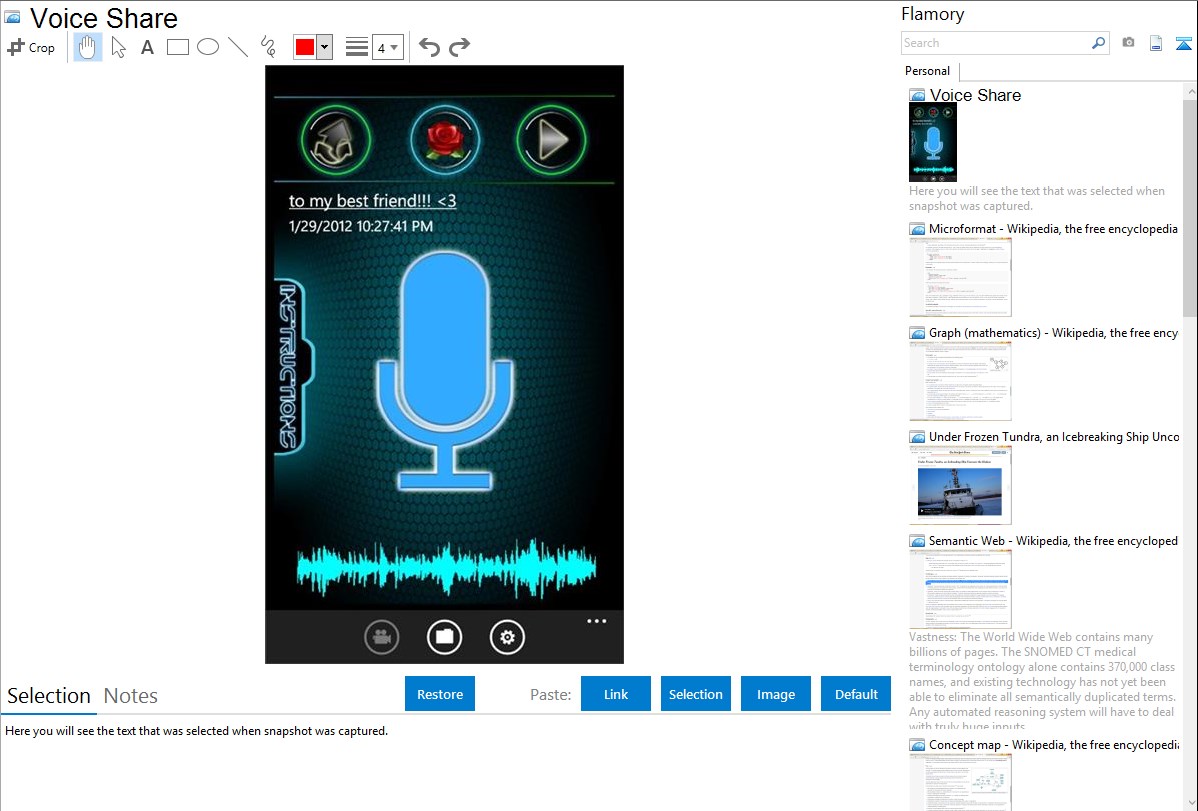The width and height of the screenshot is (1198, 811).
Task: Click the cyan audio waveform
Action: point(446,568)
